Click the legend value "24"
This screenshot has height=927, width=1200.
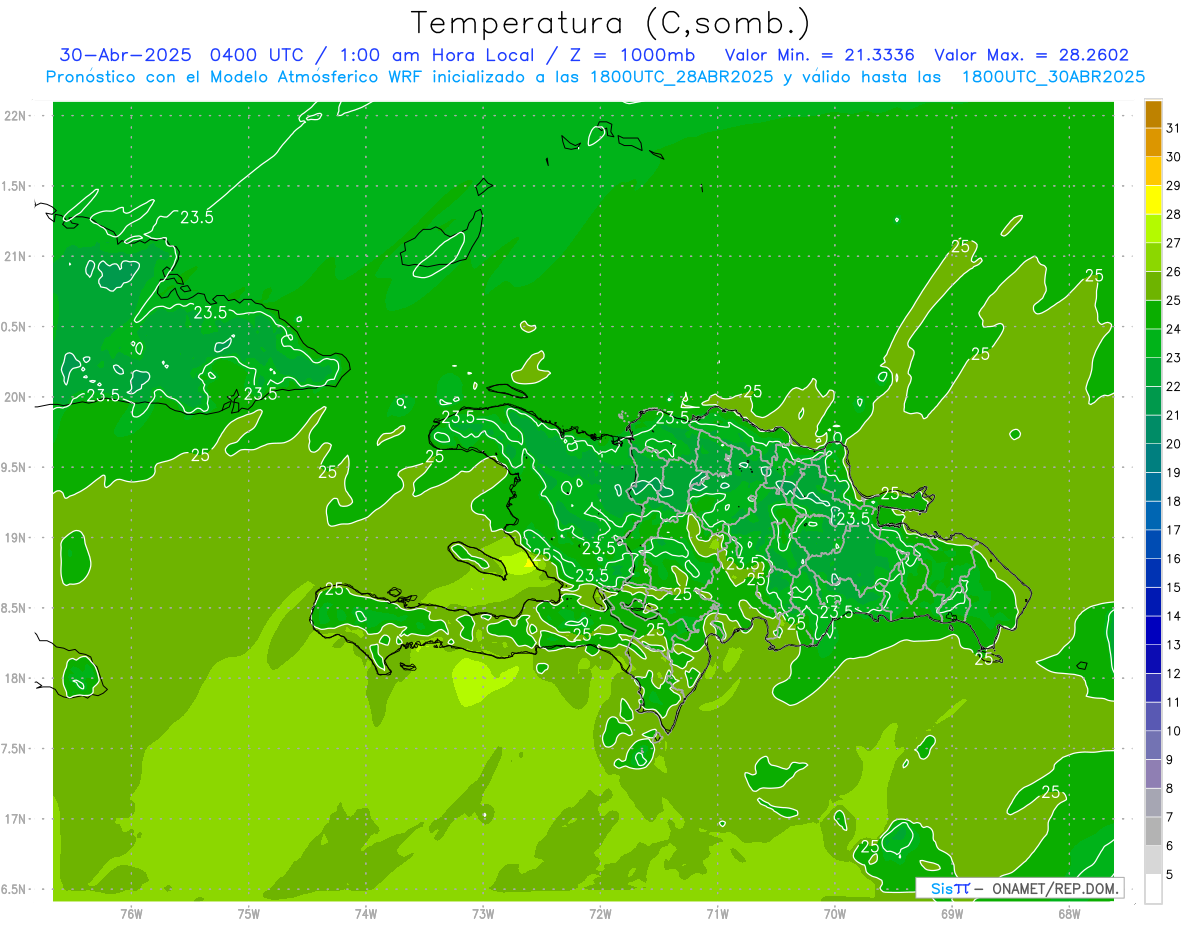pos(1173,329)
